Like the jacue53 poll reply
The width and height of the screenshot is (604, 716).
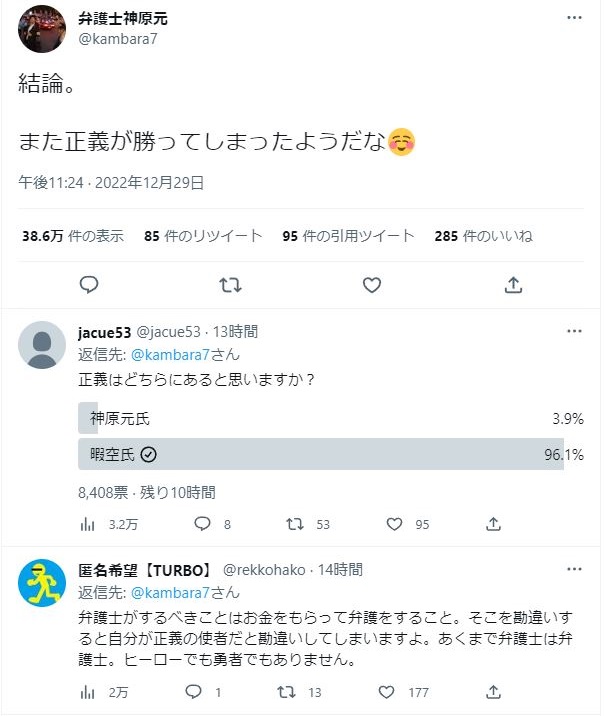[x=395, y=523]
